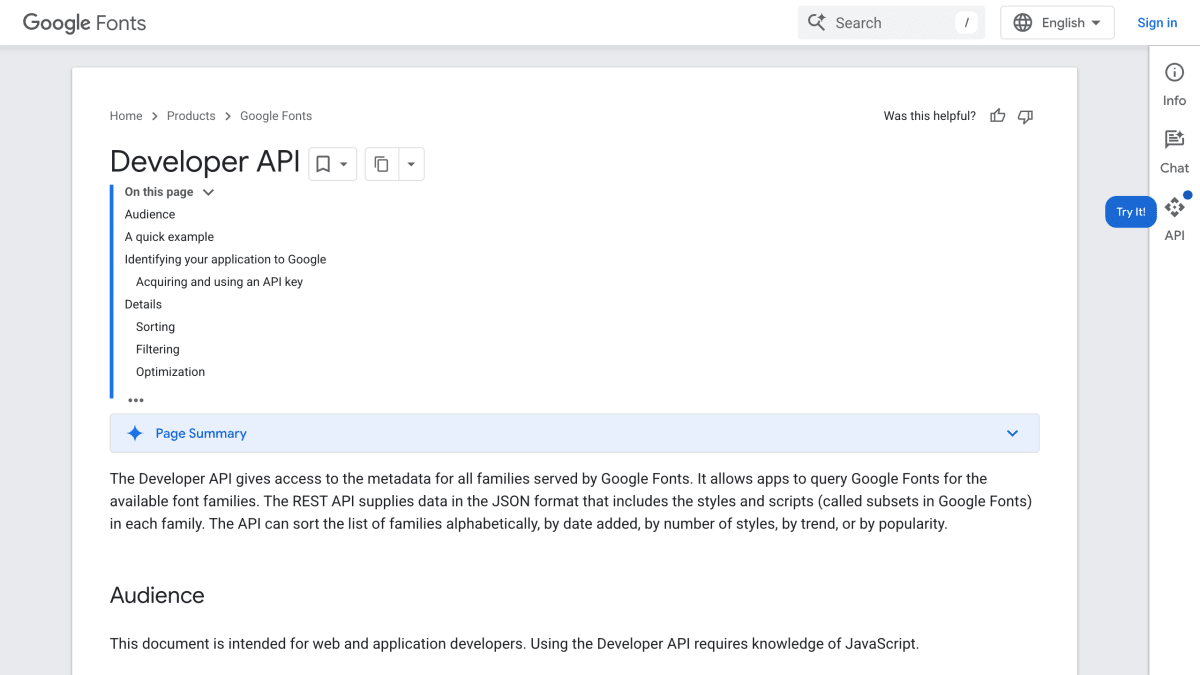Screen dimensions: 1200x675
Task: Click the globe language icon
Action: pos(1022,22)
